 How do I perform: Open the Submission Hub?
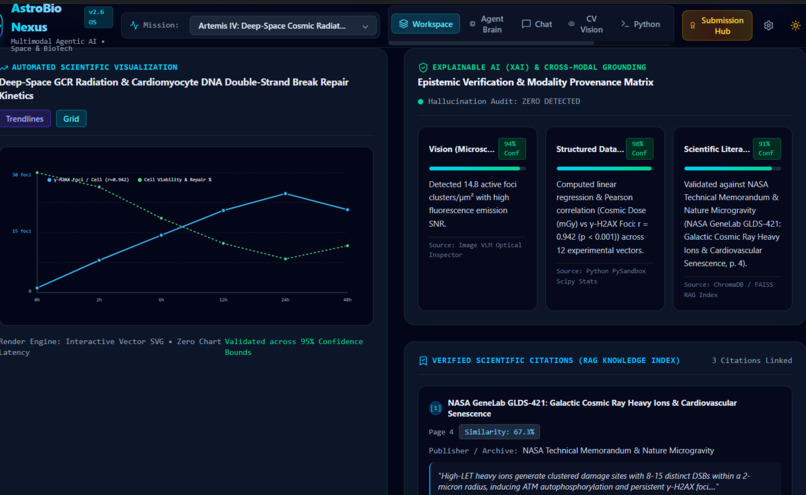pyautogui.click(x=717, y=26)
